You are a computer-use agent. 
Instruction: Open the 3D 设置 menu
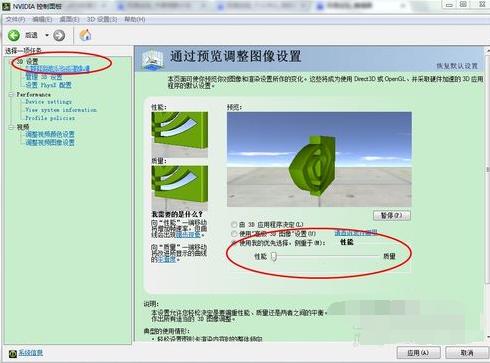tap(102, 19)
